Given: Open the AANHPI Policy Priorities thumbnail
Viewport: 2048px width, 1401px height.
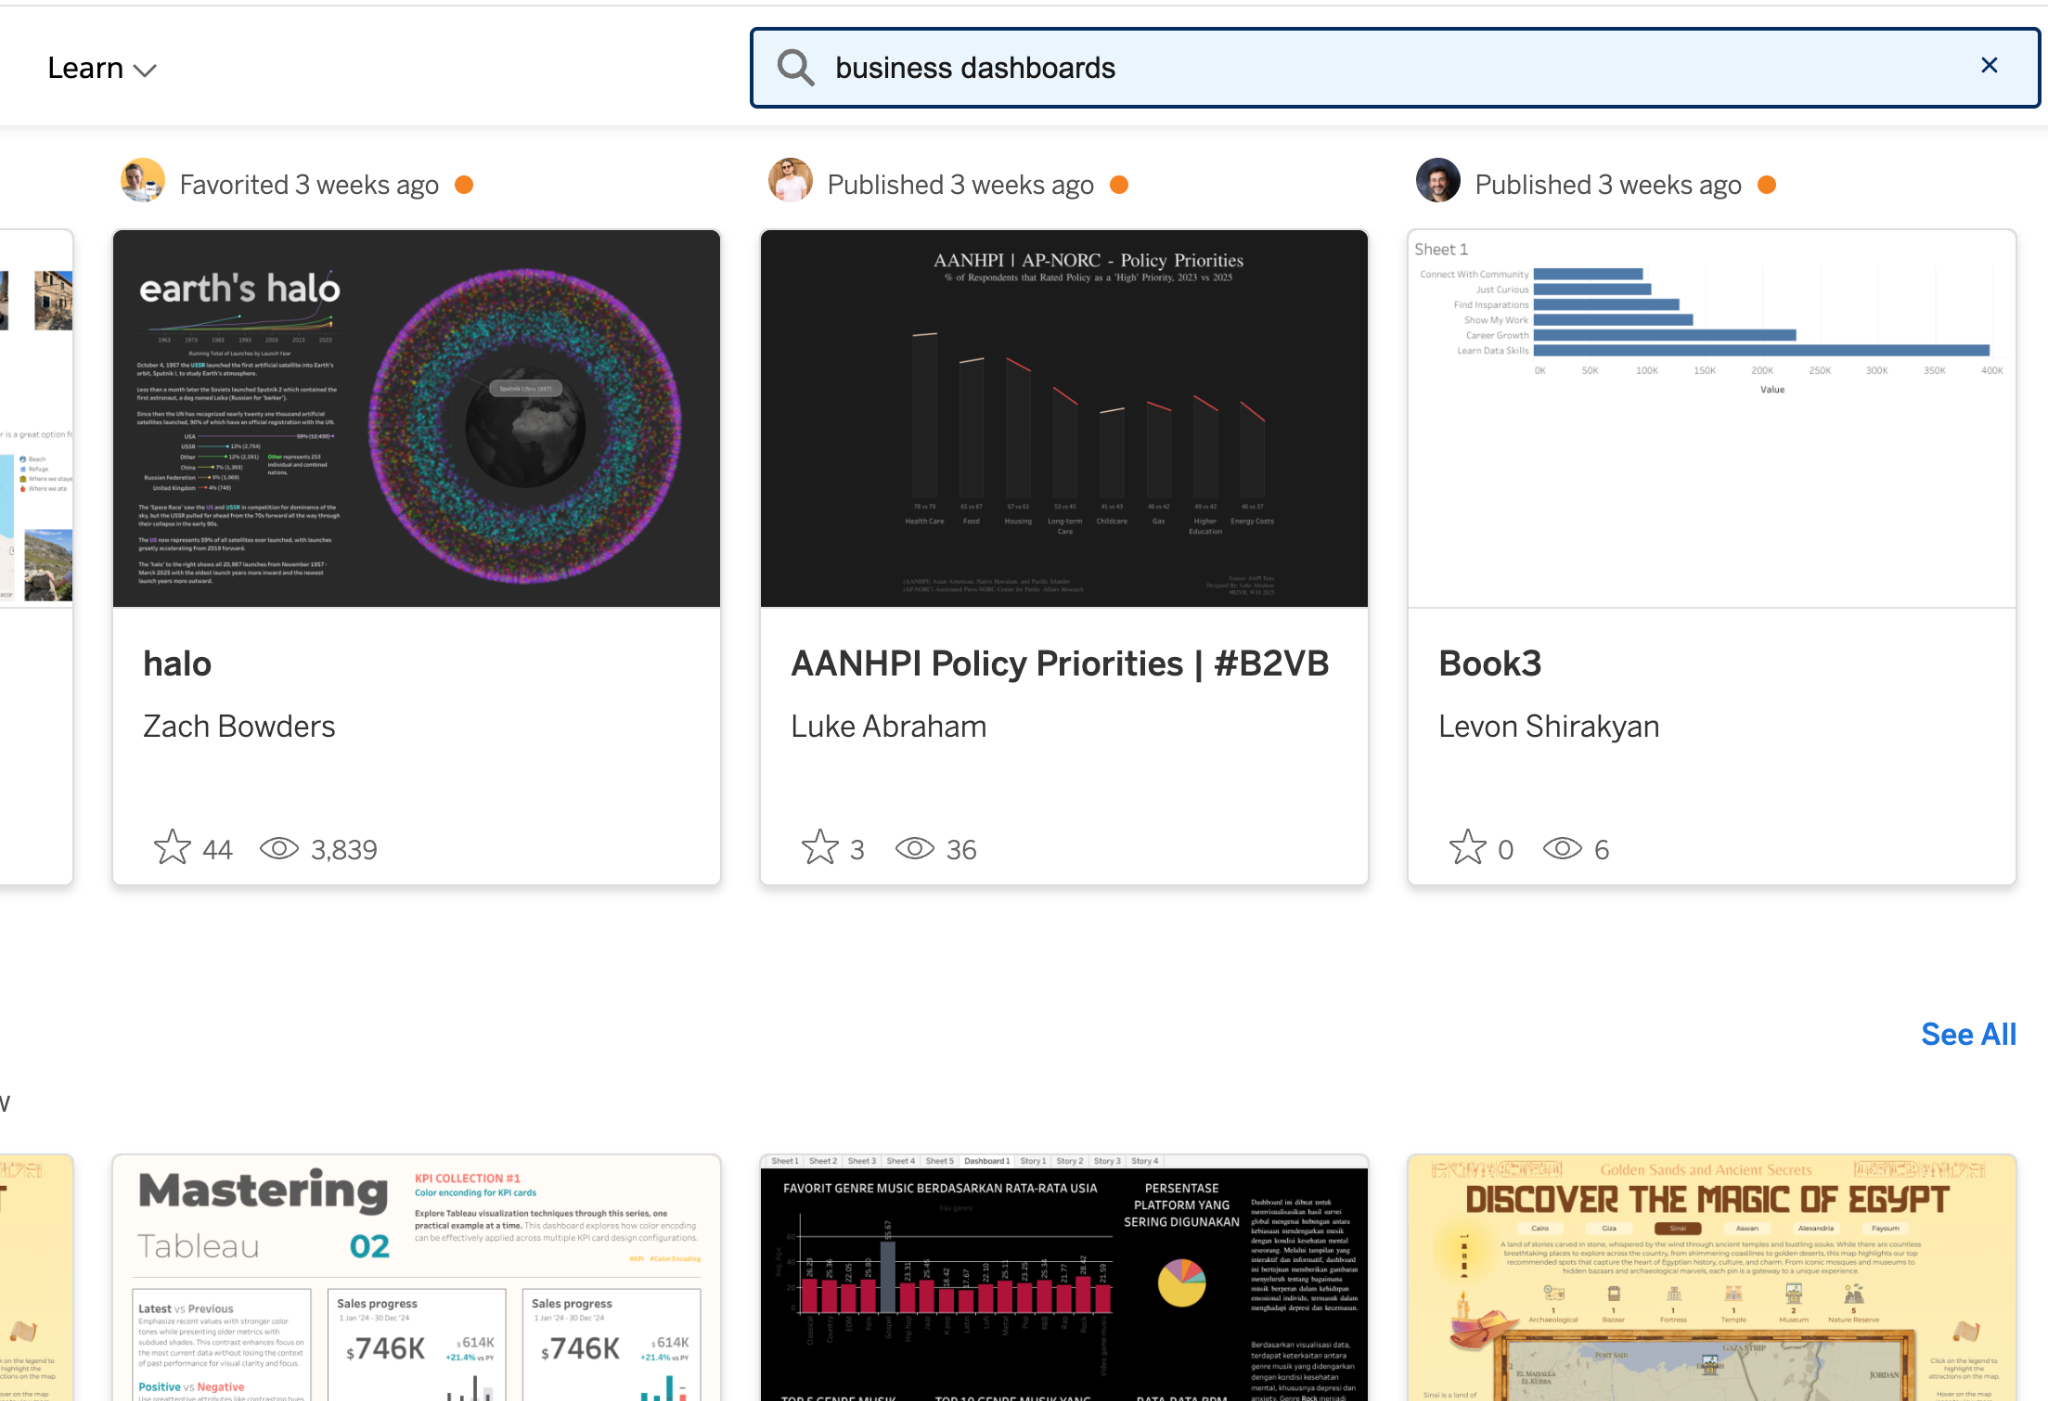Looking at the screenshot, I should (x=1064, y=418).
